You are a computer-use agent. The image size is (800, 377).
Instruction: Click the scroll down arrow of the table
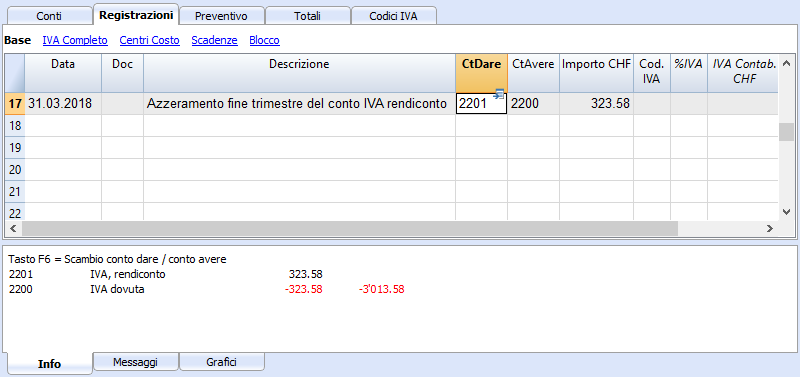(x=786, y=212)
